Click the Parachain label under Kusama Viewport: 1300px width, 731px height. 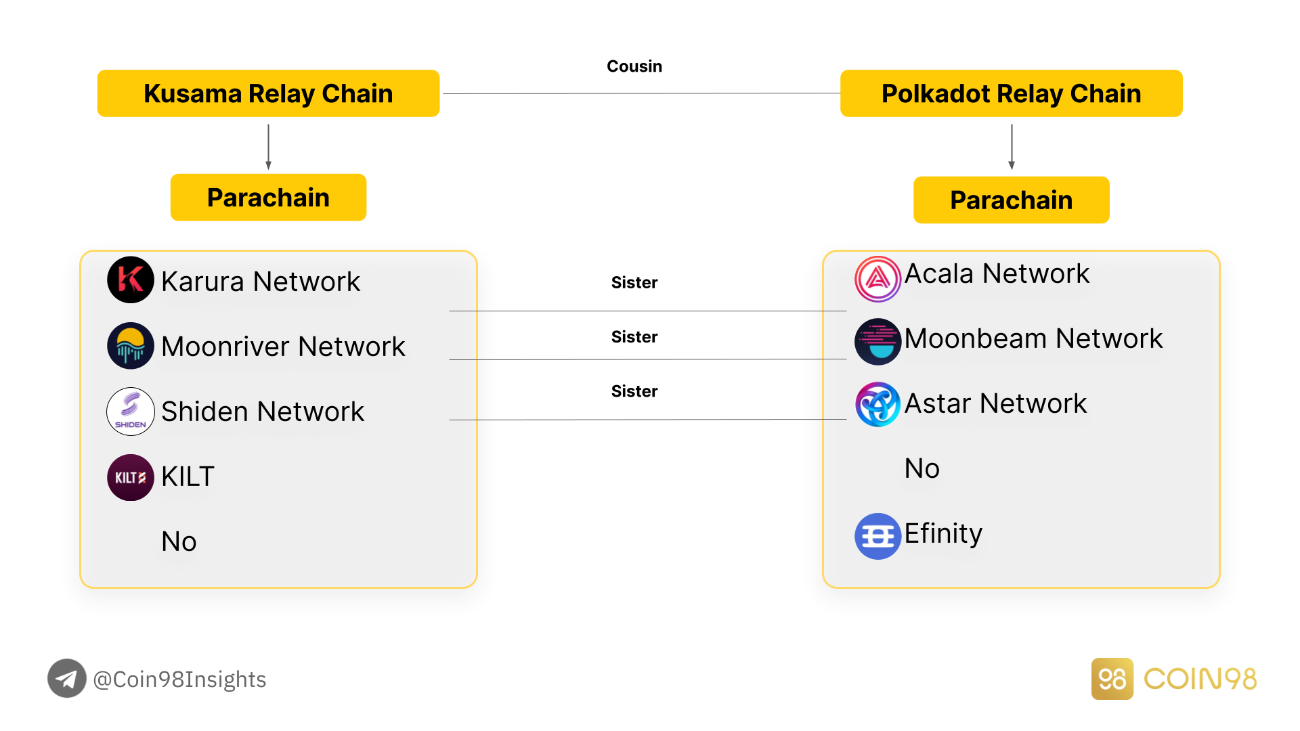[268, 198]
